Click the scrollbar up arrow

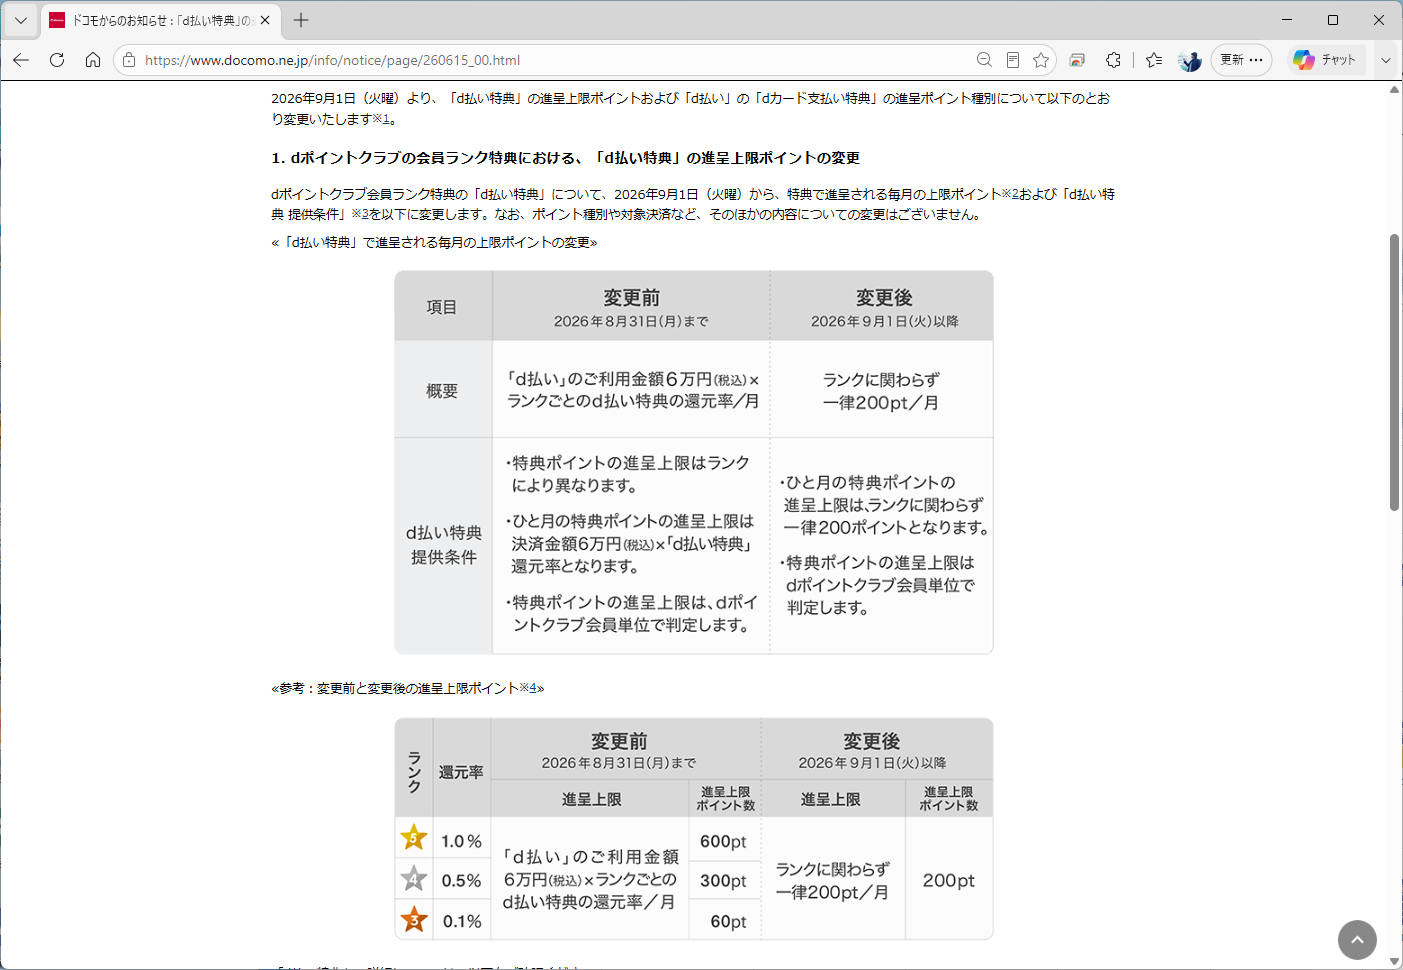click(x=1394, y=89)
